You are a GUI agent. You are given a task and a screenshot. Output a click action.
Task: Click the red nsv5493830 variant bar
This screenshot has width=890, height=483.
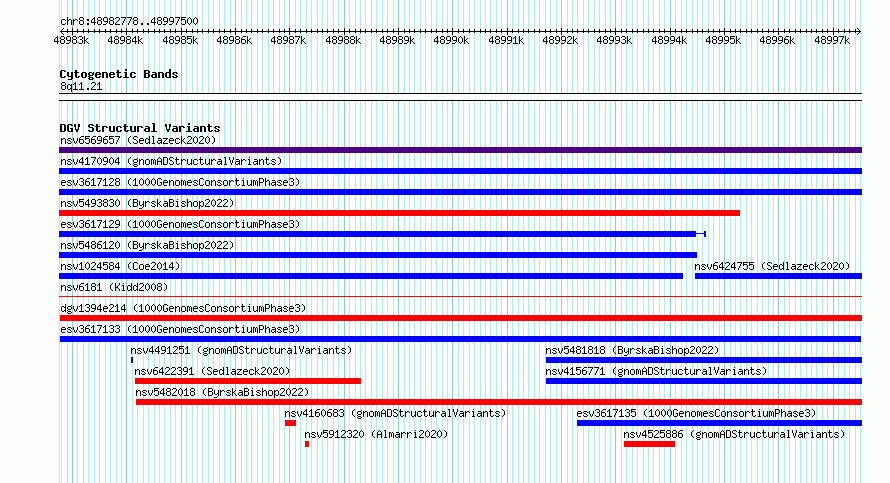pos(400,213)
